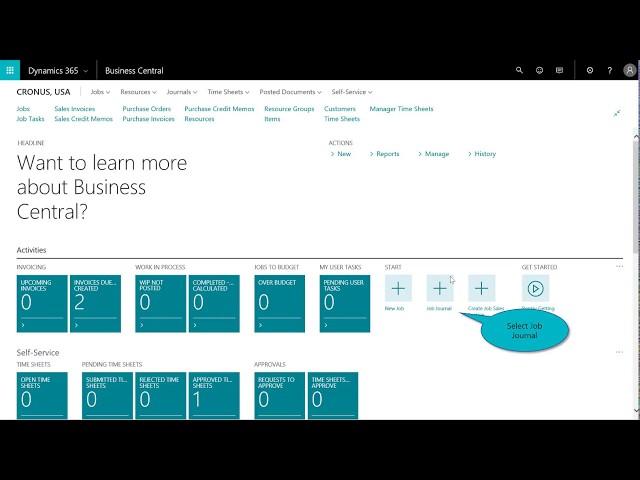
Task: Expand the New actions group
Action: coord(341,154)
